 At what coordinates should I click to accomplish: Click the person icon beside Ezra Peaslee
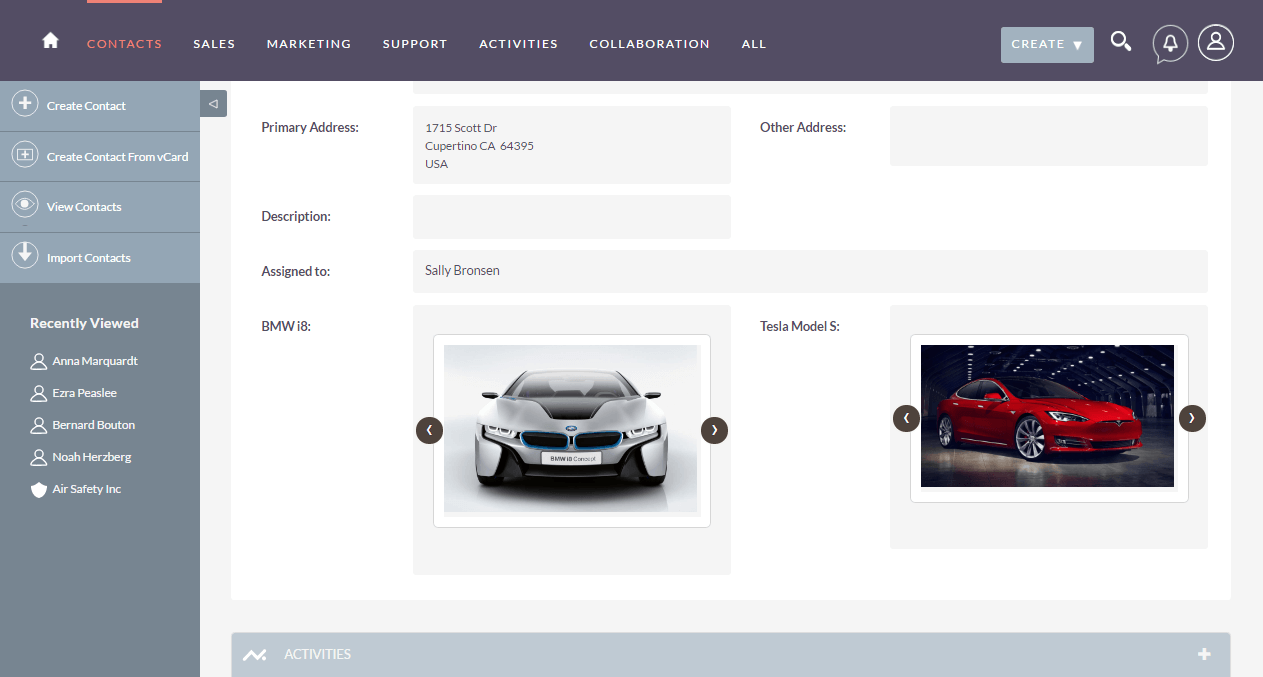pyautogui.click(x=39, y=393)
